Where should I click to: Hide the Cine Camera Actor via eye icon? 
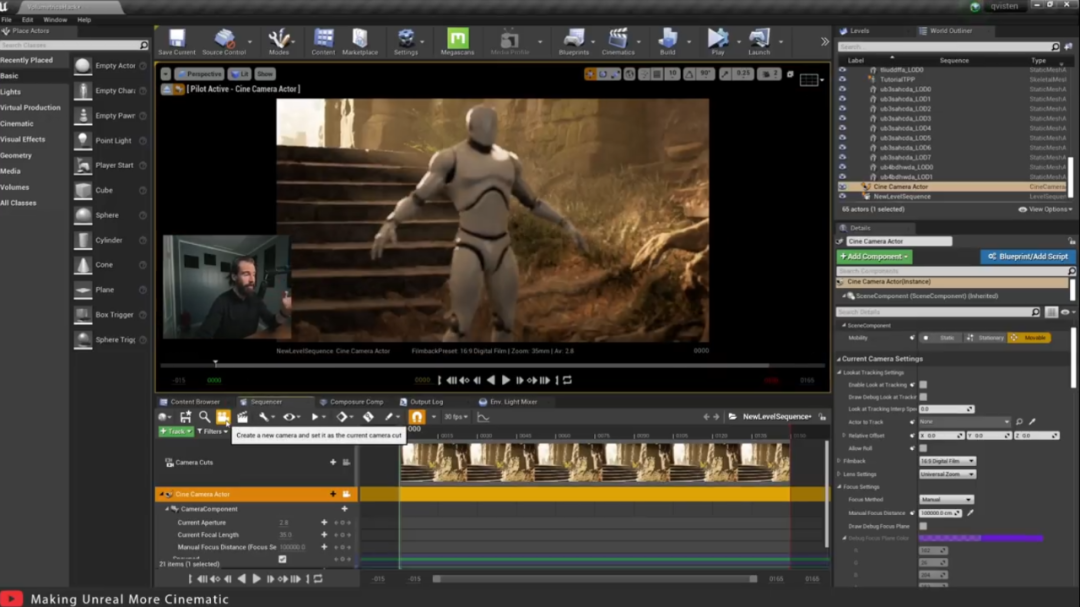(x=842, y=187)
